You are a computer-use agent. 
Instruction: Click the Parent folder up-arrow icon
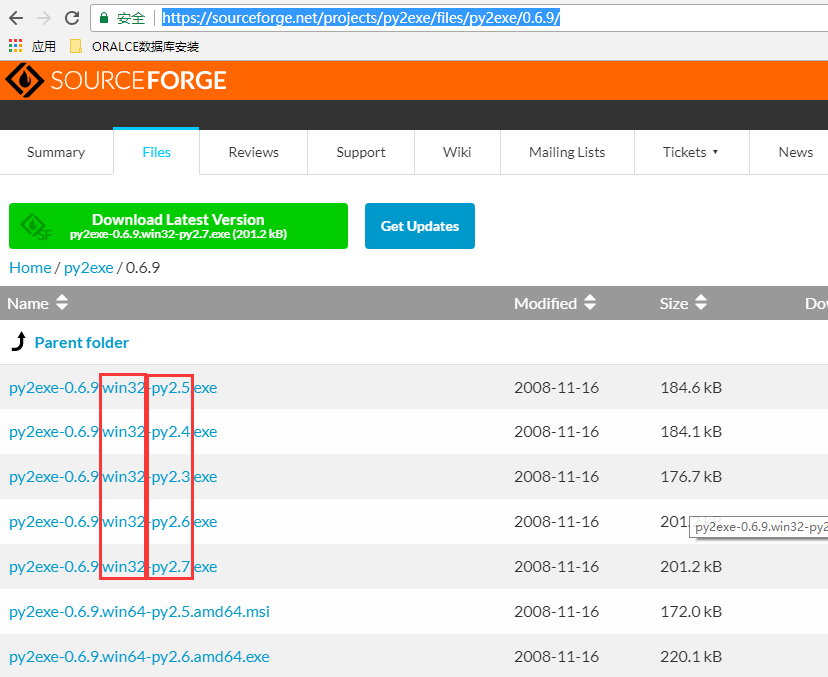coord(19,342)
